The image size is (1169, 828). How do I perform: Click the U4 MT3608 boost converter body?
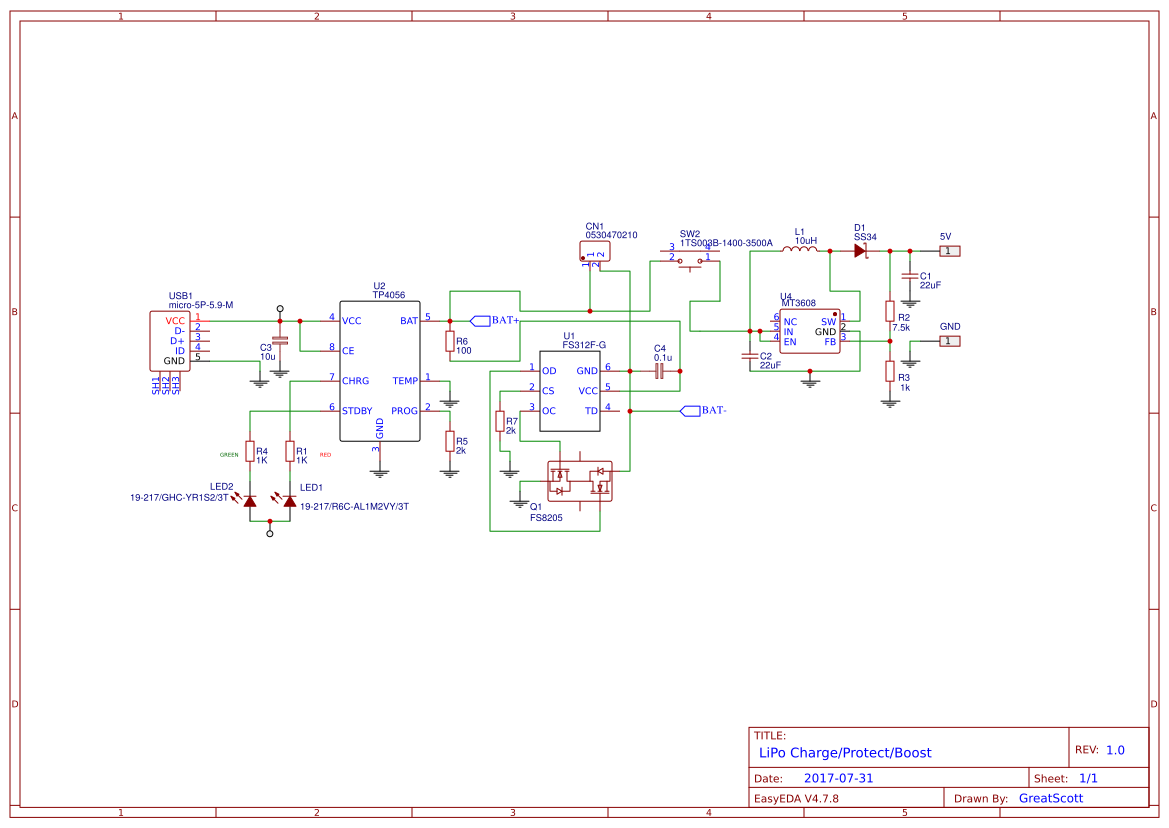tap(810, 331)
